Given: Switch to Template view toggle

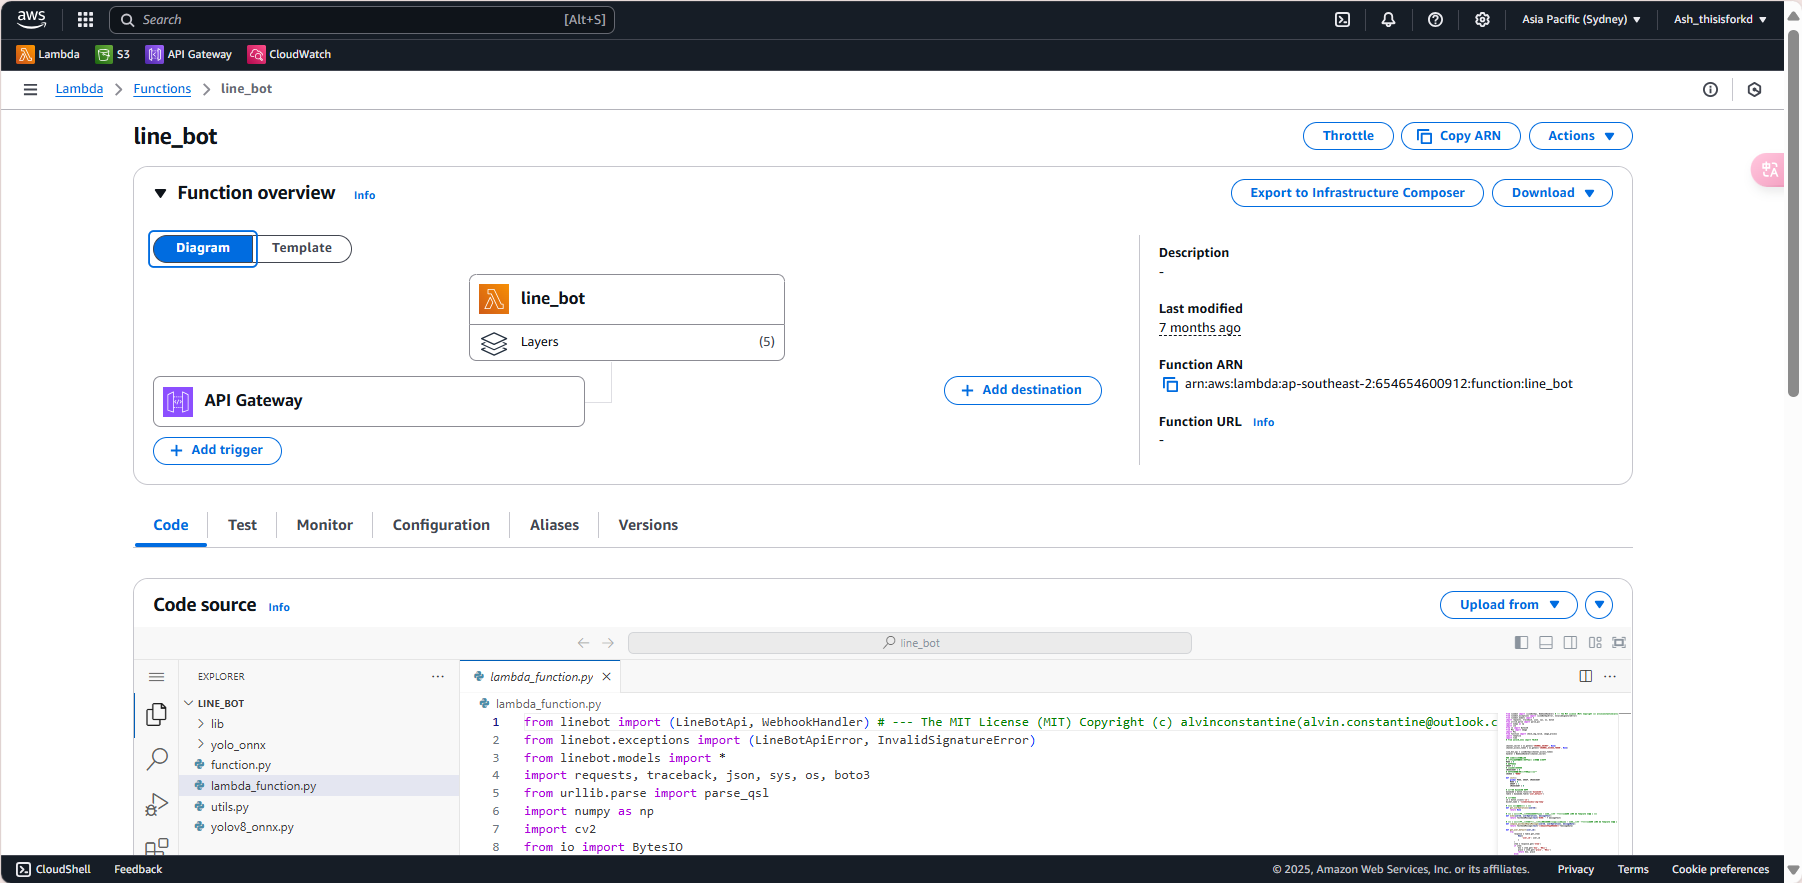Looking at the screenshot, I should tap(302, 248).
